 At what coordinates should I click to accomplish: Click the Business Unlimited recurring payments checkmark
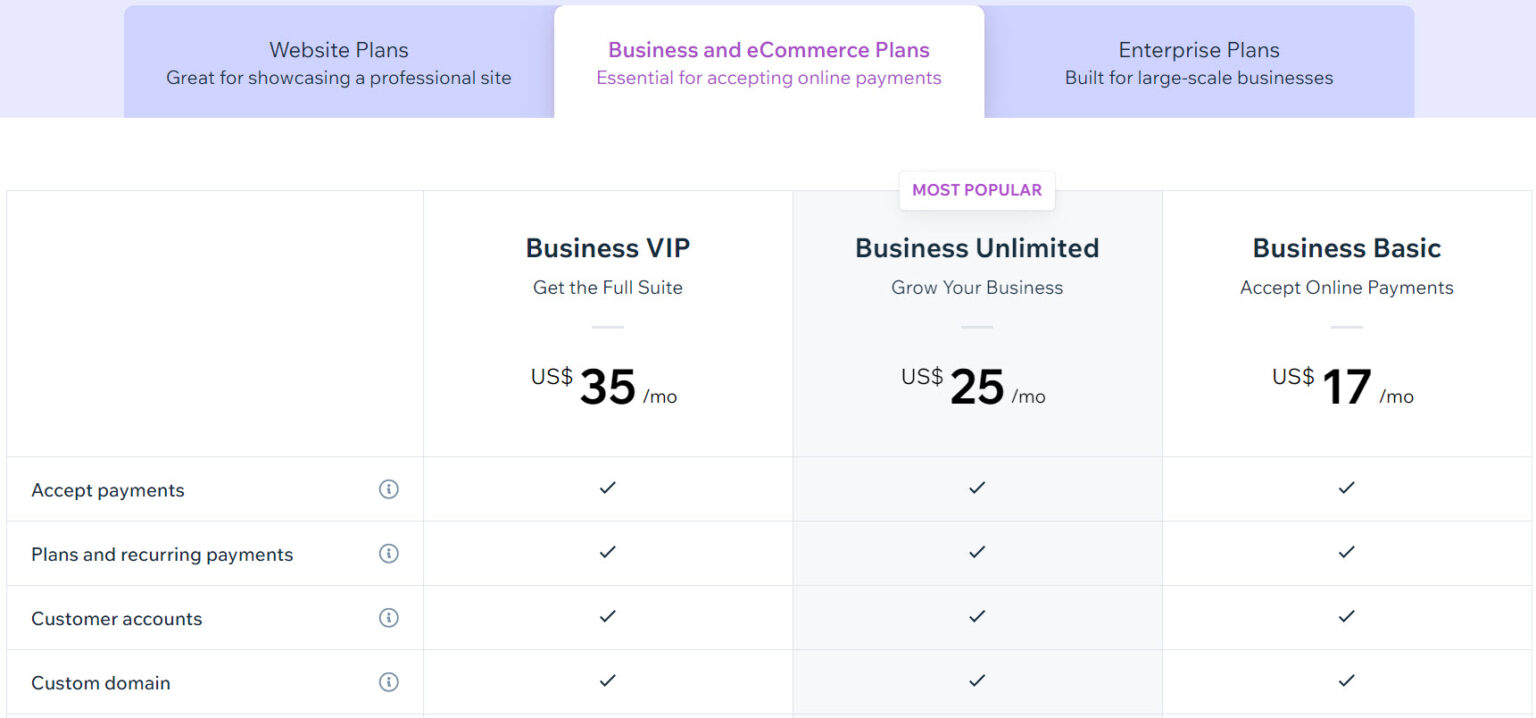click(x=976, y=553)
